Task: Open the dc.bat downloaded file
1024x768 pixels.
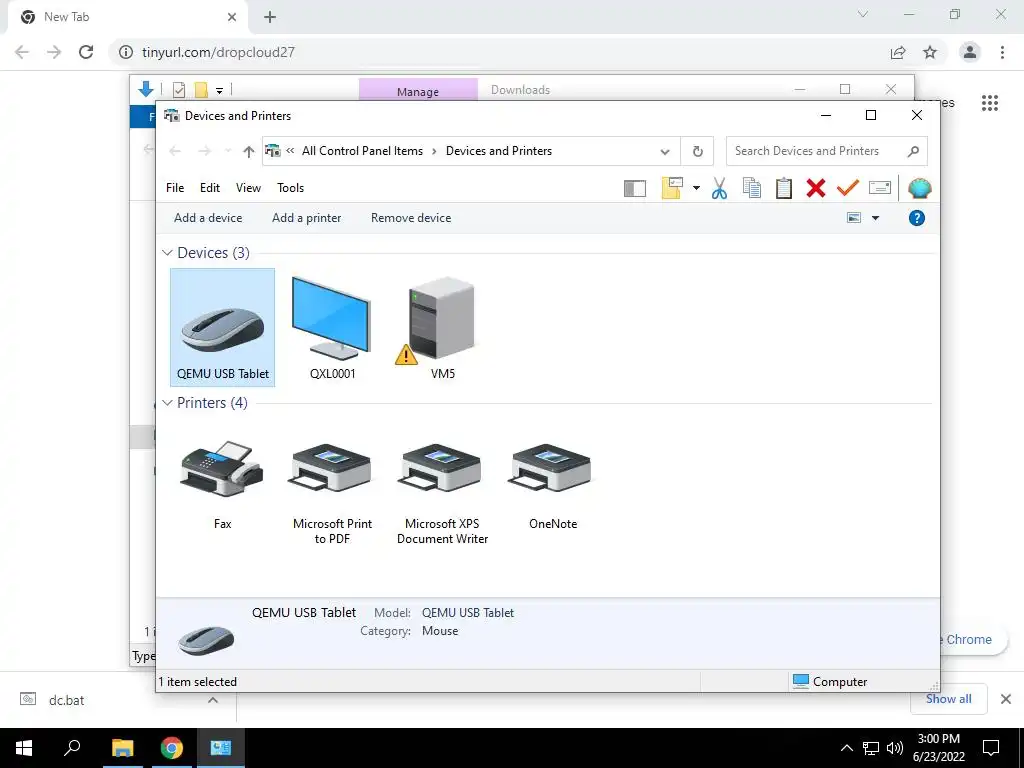Action: point(65,700)
